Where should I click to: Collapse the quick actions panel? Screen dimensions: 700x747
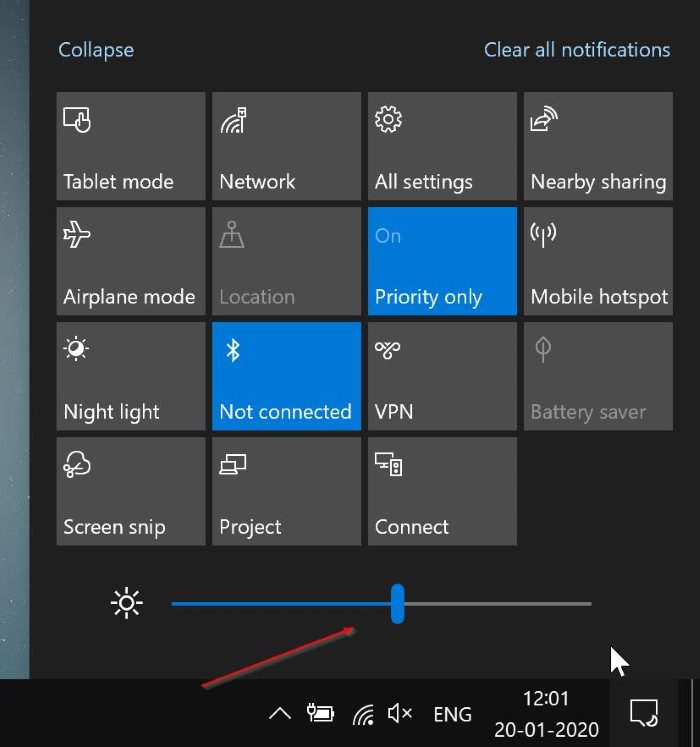(96, 50)
